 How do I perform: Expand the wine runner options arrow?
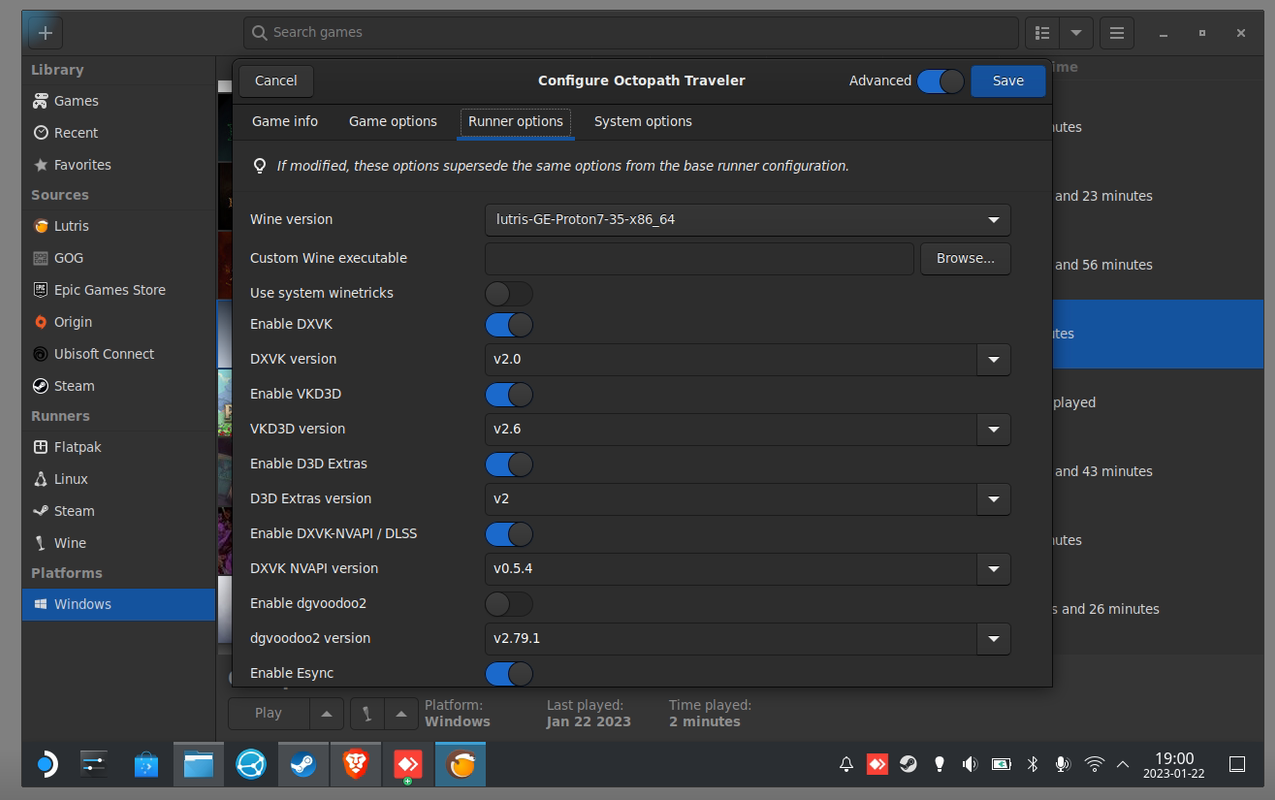401,713
